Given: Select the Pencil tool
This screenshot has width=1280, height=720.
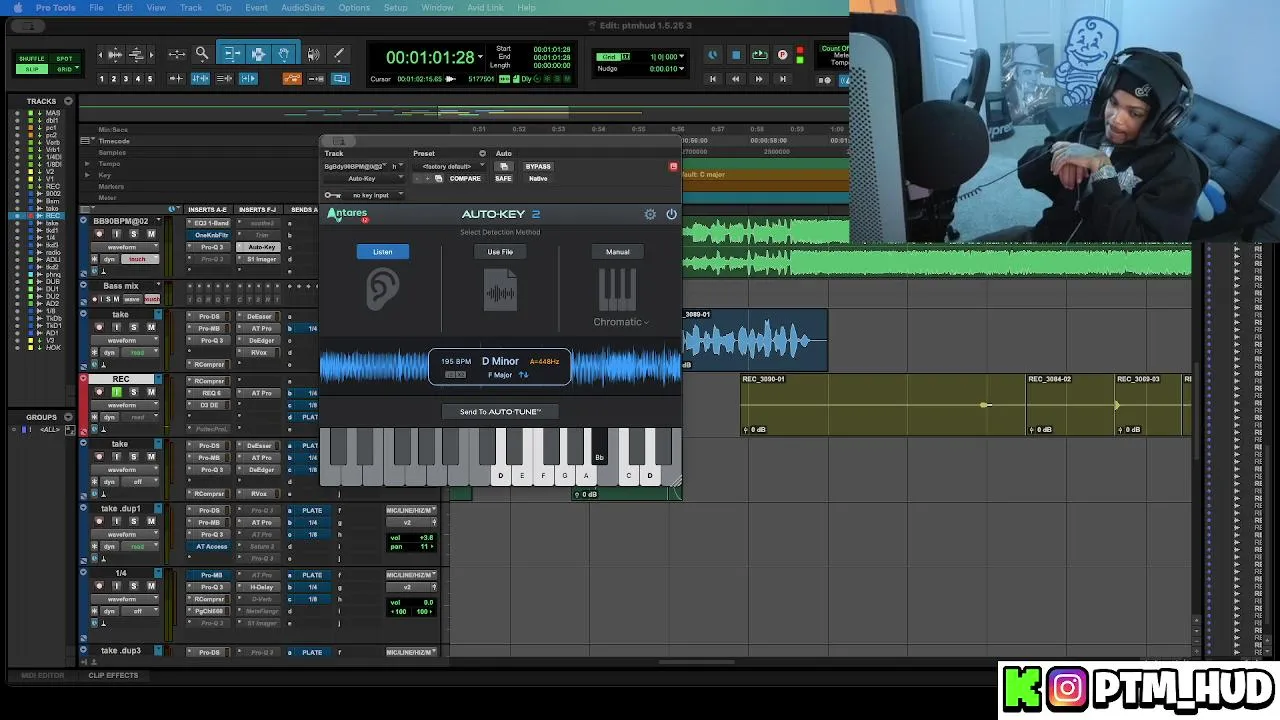Looking at the screenshot, I should point(338,54).
